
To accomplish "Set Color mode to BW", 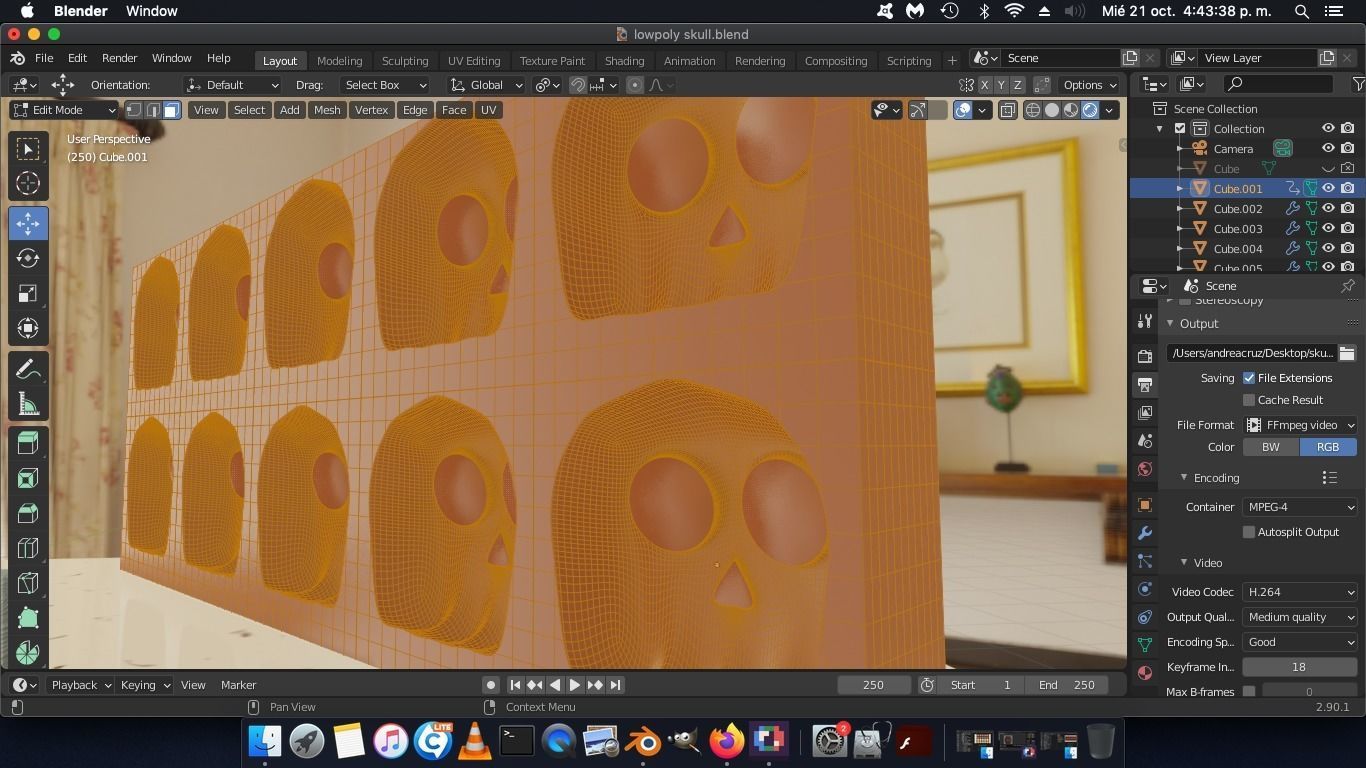I will click(x=1271, y=447).
